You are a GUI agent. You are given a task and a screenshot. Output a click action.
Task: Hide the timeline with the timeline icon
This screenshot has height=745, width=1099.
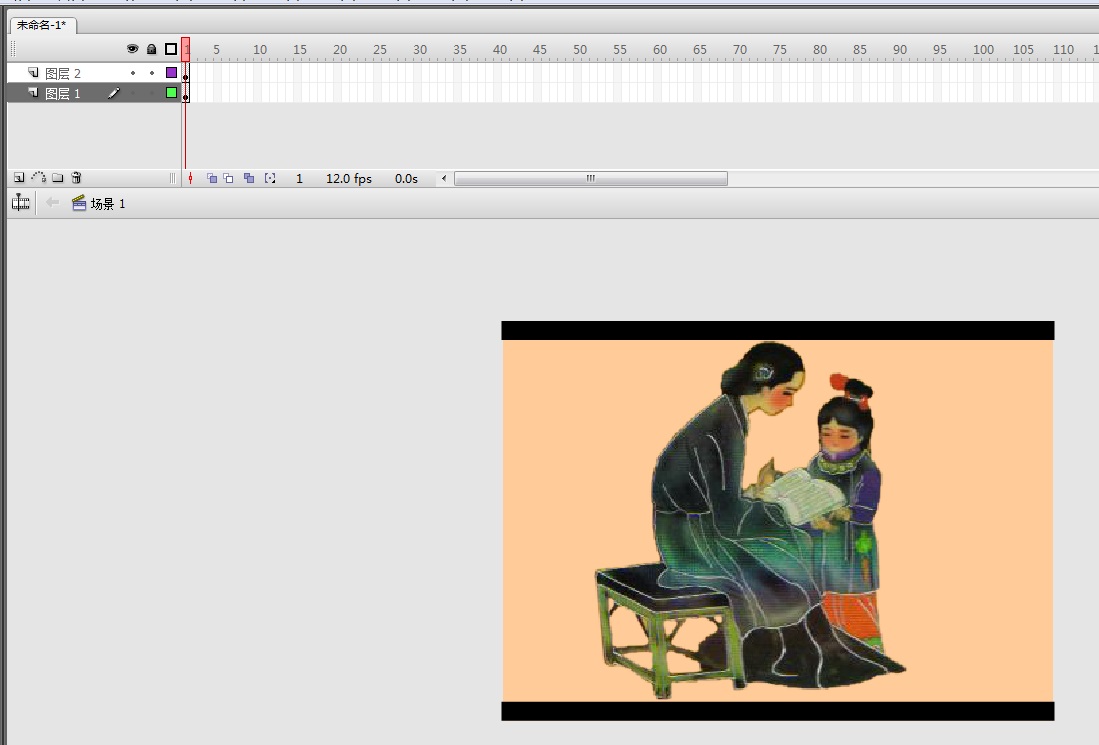point(21,203)
